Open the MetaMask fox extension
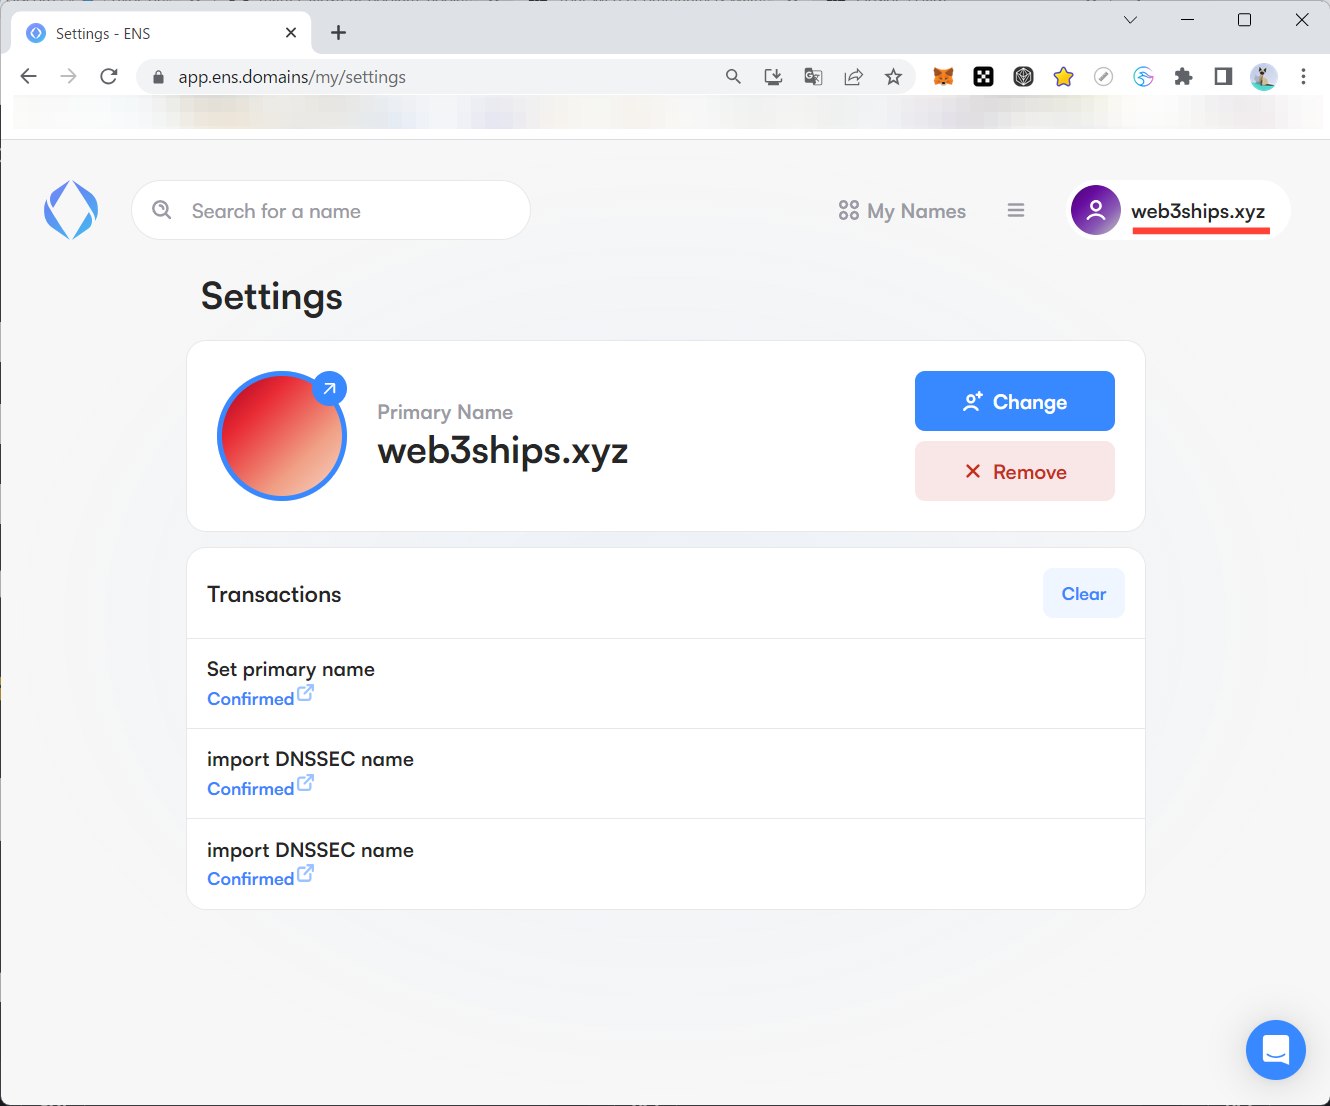The height and width of the screenshot is (1106, 1330). pos(943,77)
